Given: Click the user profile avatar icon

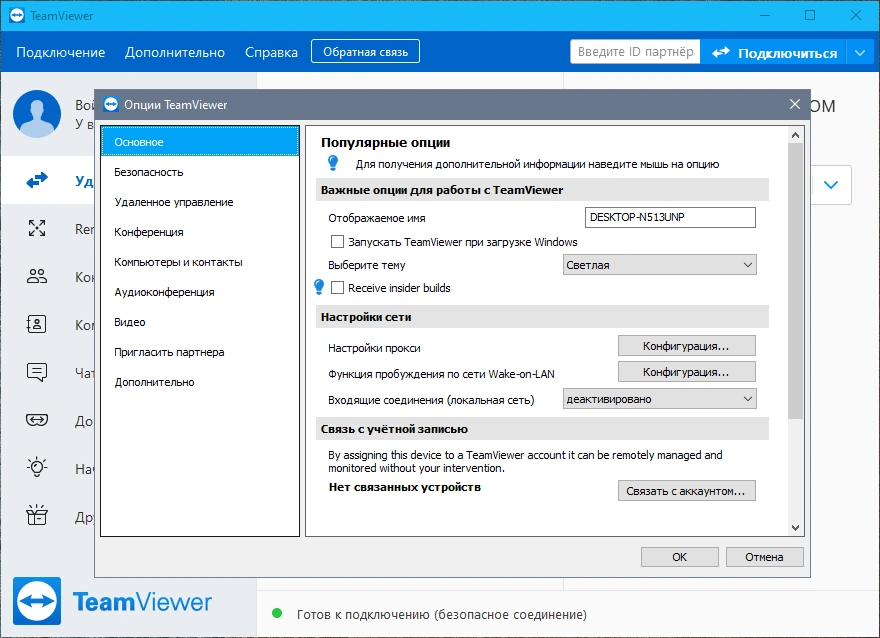Looking at the screenshot, I should [37, 114].
